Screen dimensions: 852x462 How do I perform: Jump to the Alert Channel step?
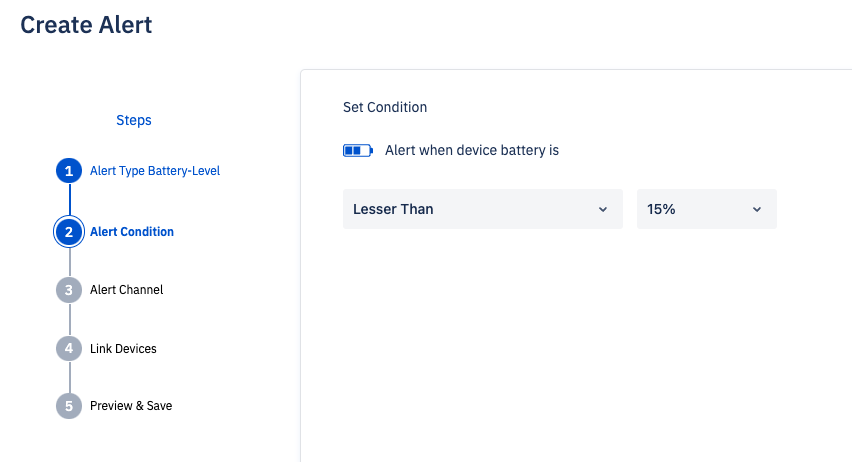coord(126,290)
